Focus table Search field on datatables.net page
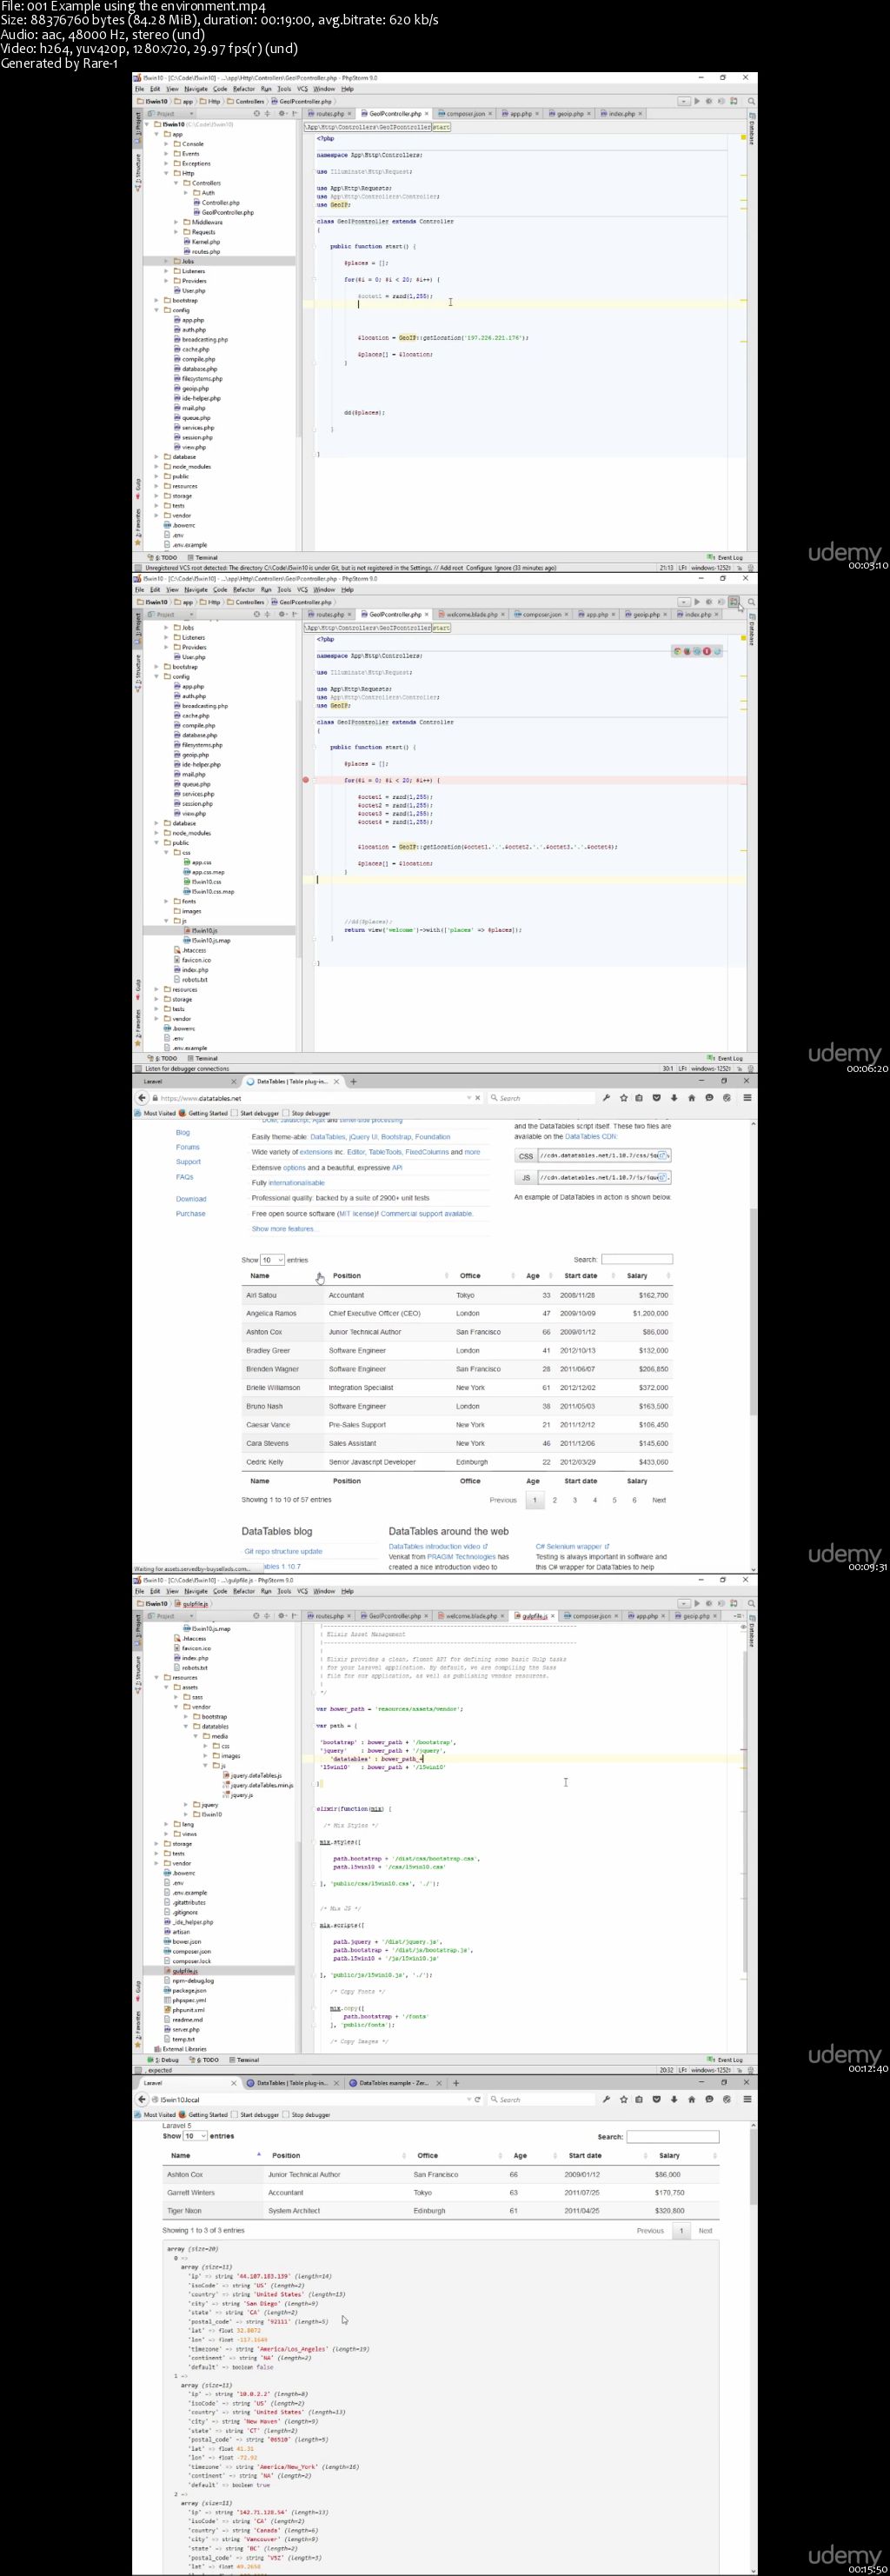This screenshot has height=2576, width=890. point(637,1259)
